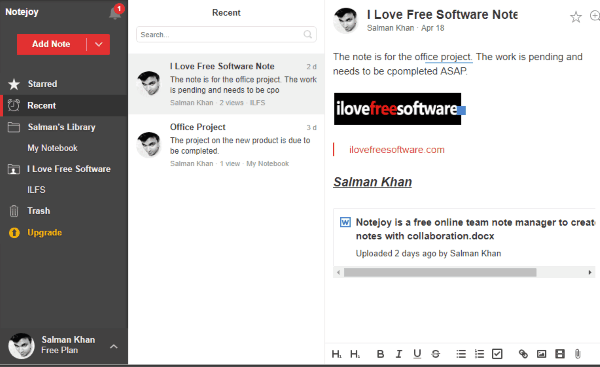Insert a bulleted list

461,354
